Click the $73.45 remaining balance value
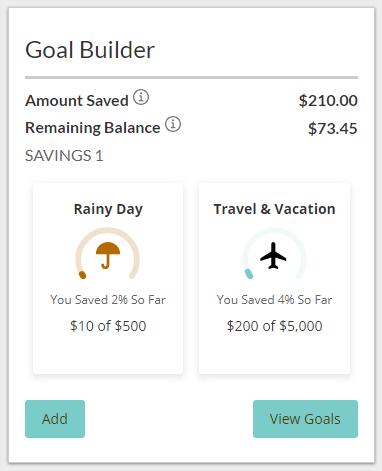The height and width of the screenshot is (471, 382). click(333, 128)
